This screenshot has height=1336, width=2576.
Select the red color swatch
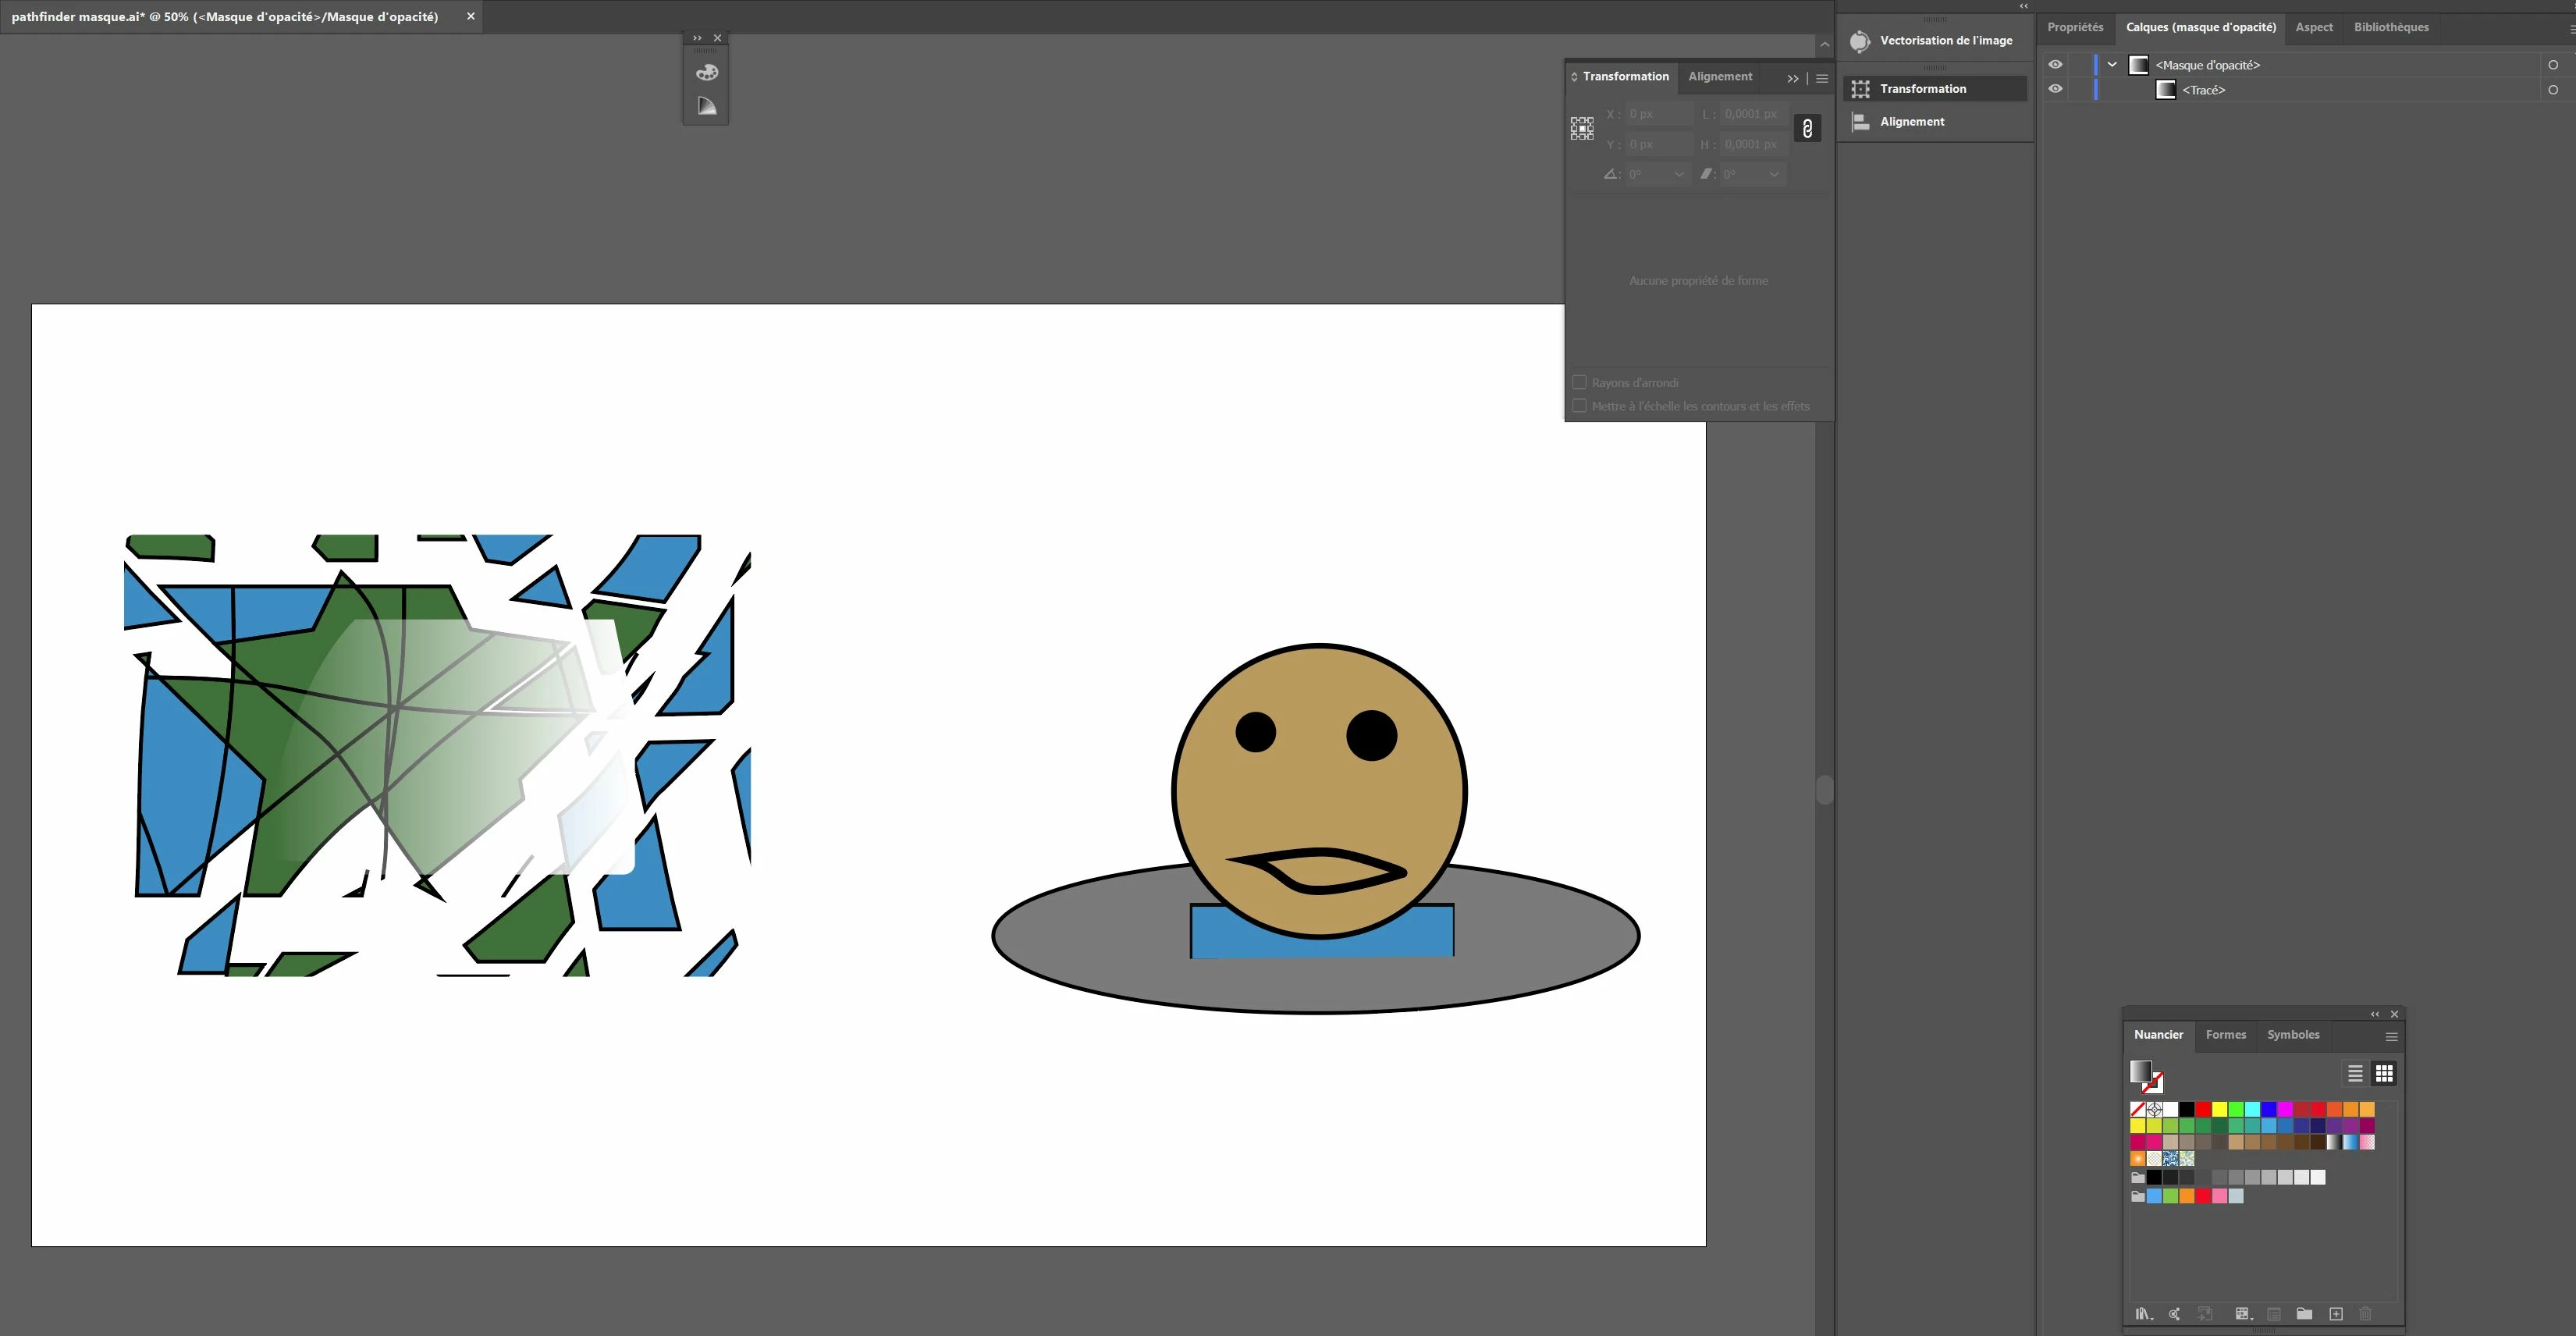[x=2203, y=1109]
